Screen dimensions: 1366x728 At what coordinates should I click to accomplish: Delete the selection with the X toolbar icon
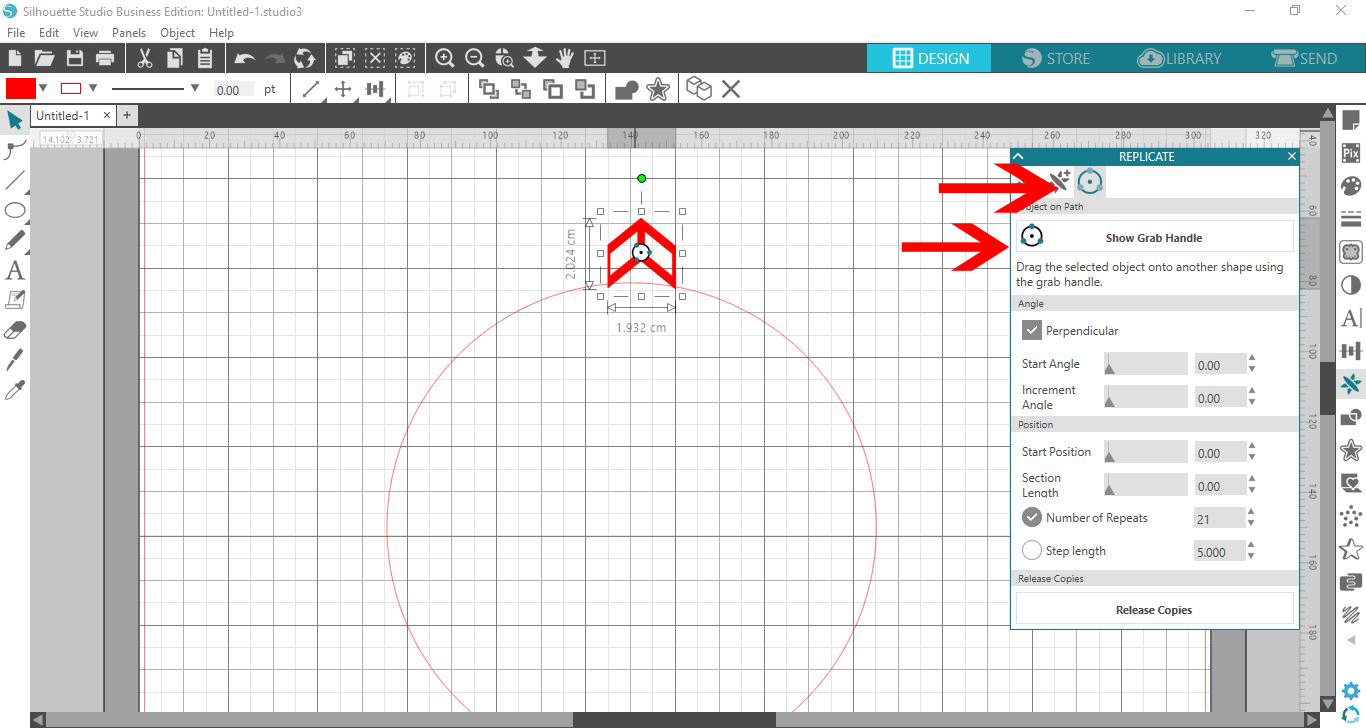pyautogui.click(x=731, y=89)
